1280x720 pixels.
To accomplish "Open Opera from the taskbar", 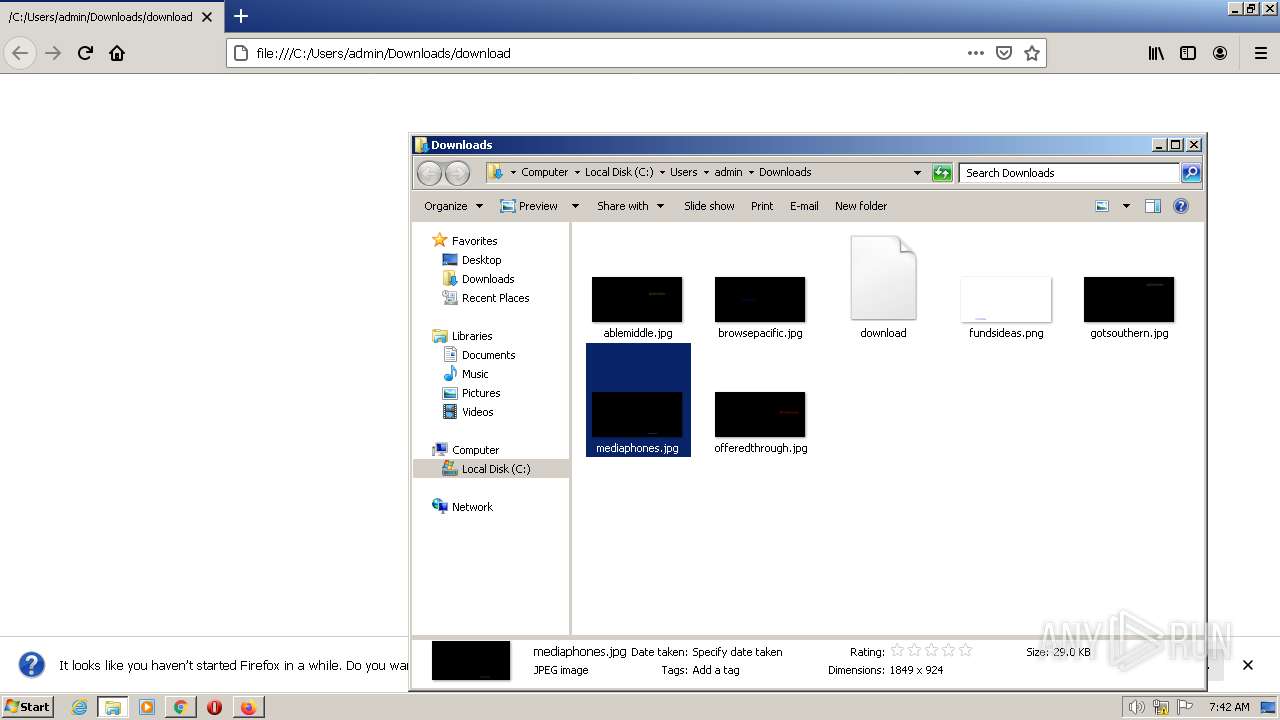I will [214, 707].
